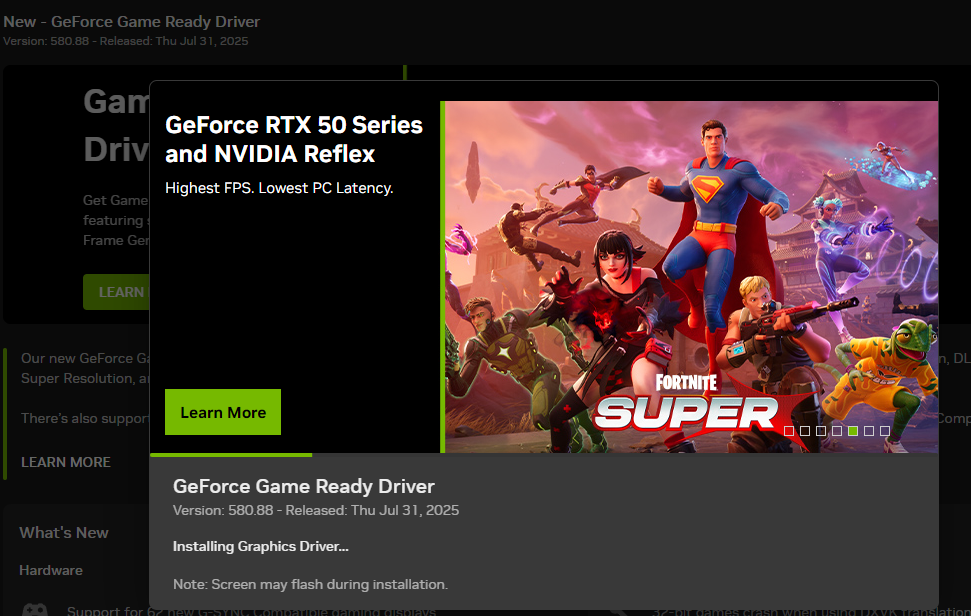Viewport: 971px width, 616px height.
Task: Click the dialog title 'GeForce Game Ready Driver'
Action: pyautogui.click(x=304, y=487)
